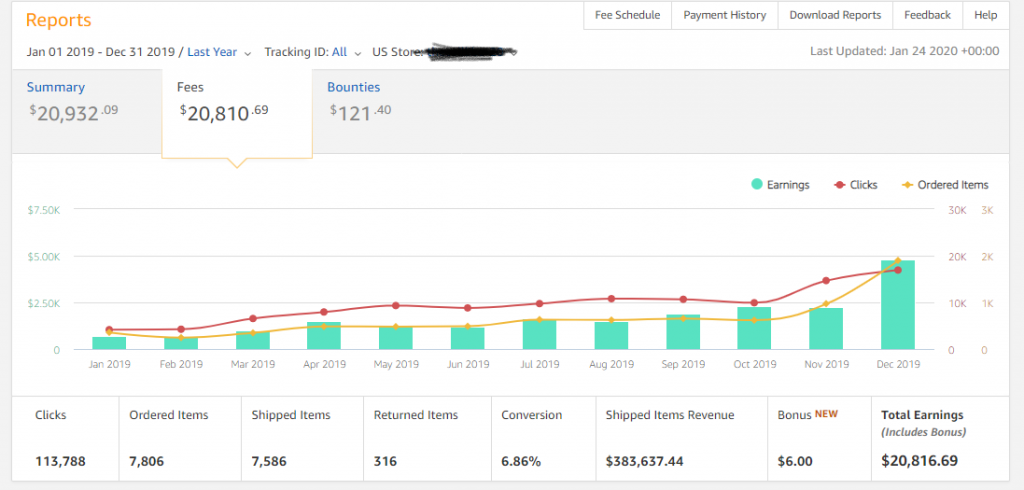Click the Jan 2019 clicks data point
Screen dimensions: 1024x490
pyautogui.click(x=109, y=330)
